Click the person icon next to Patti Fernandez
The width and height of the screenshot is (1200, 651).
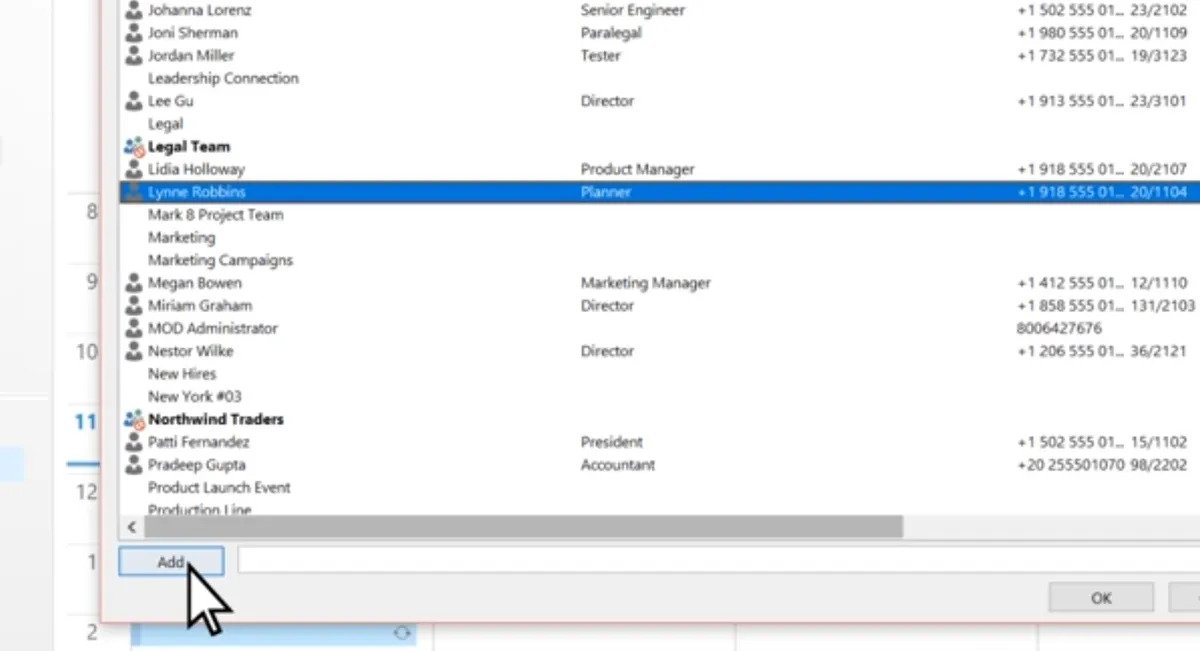134,442
